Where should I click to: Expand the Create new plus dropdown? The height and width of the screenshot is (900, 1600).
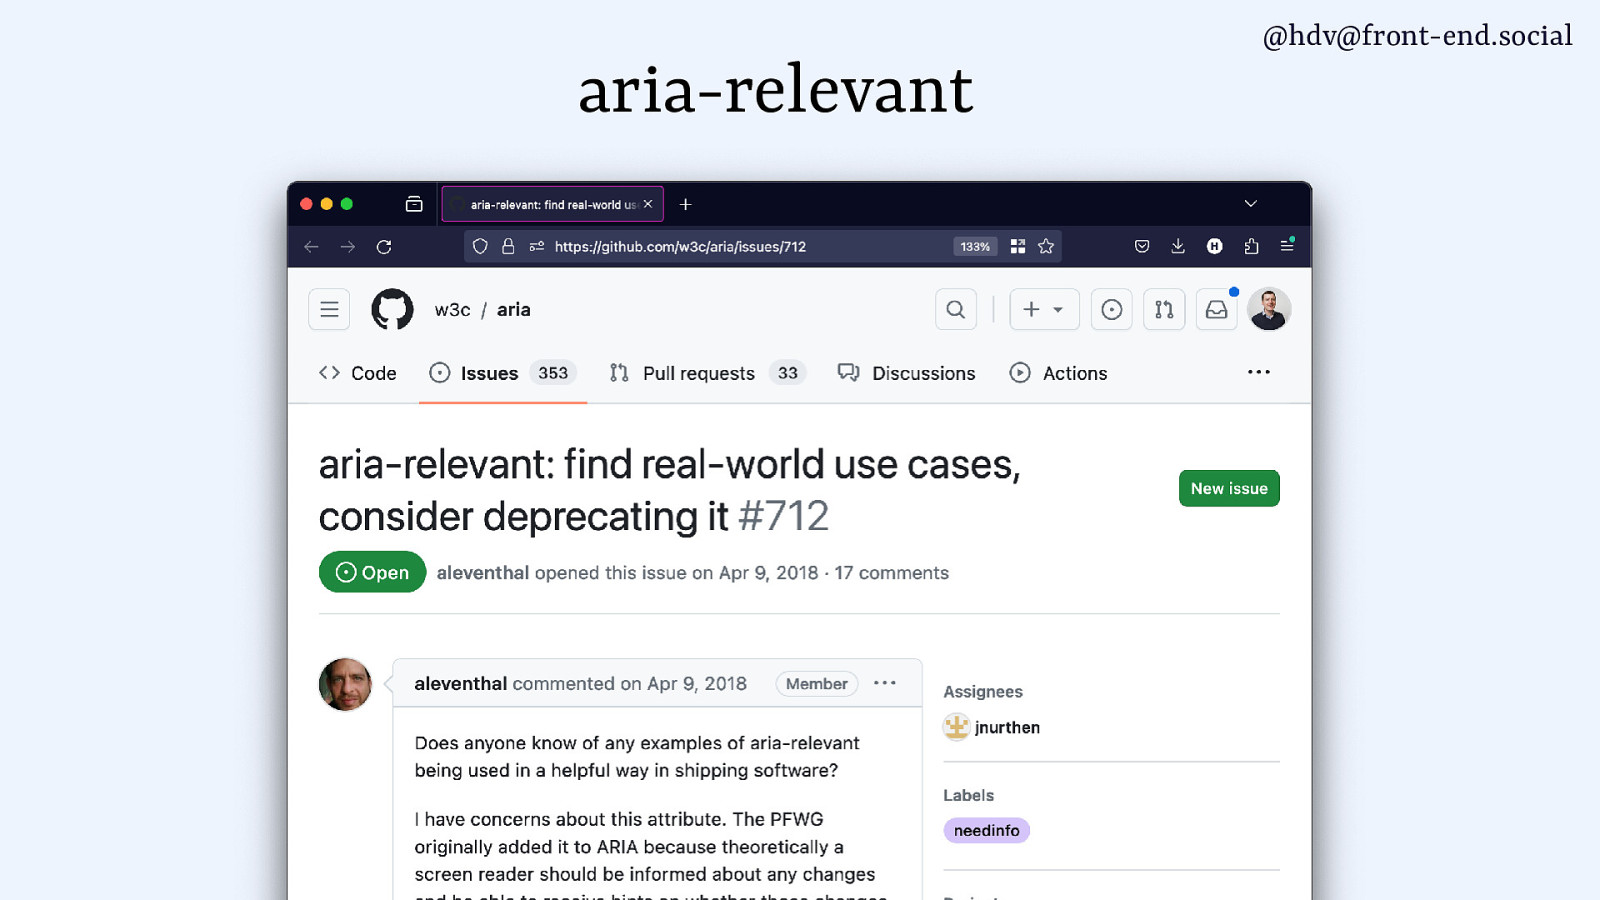(x=1044, y=310)
